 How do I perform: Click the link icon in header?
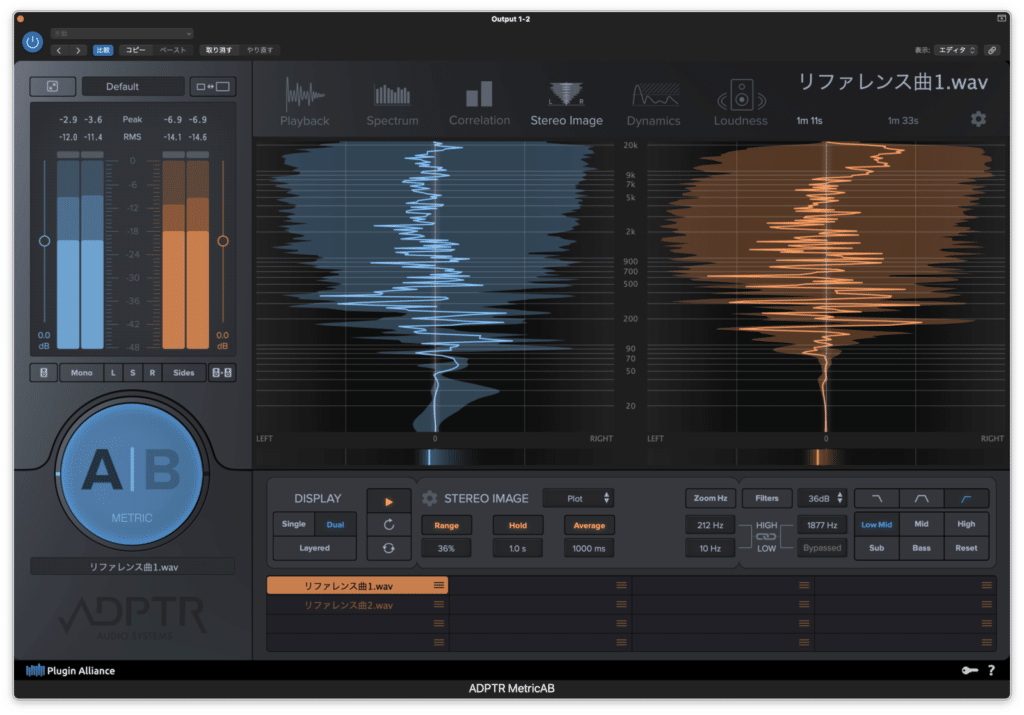click(992, 50)
